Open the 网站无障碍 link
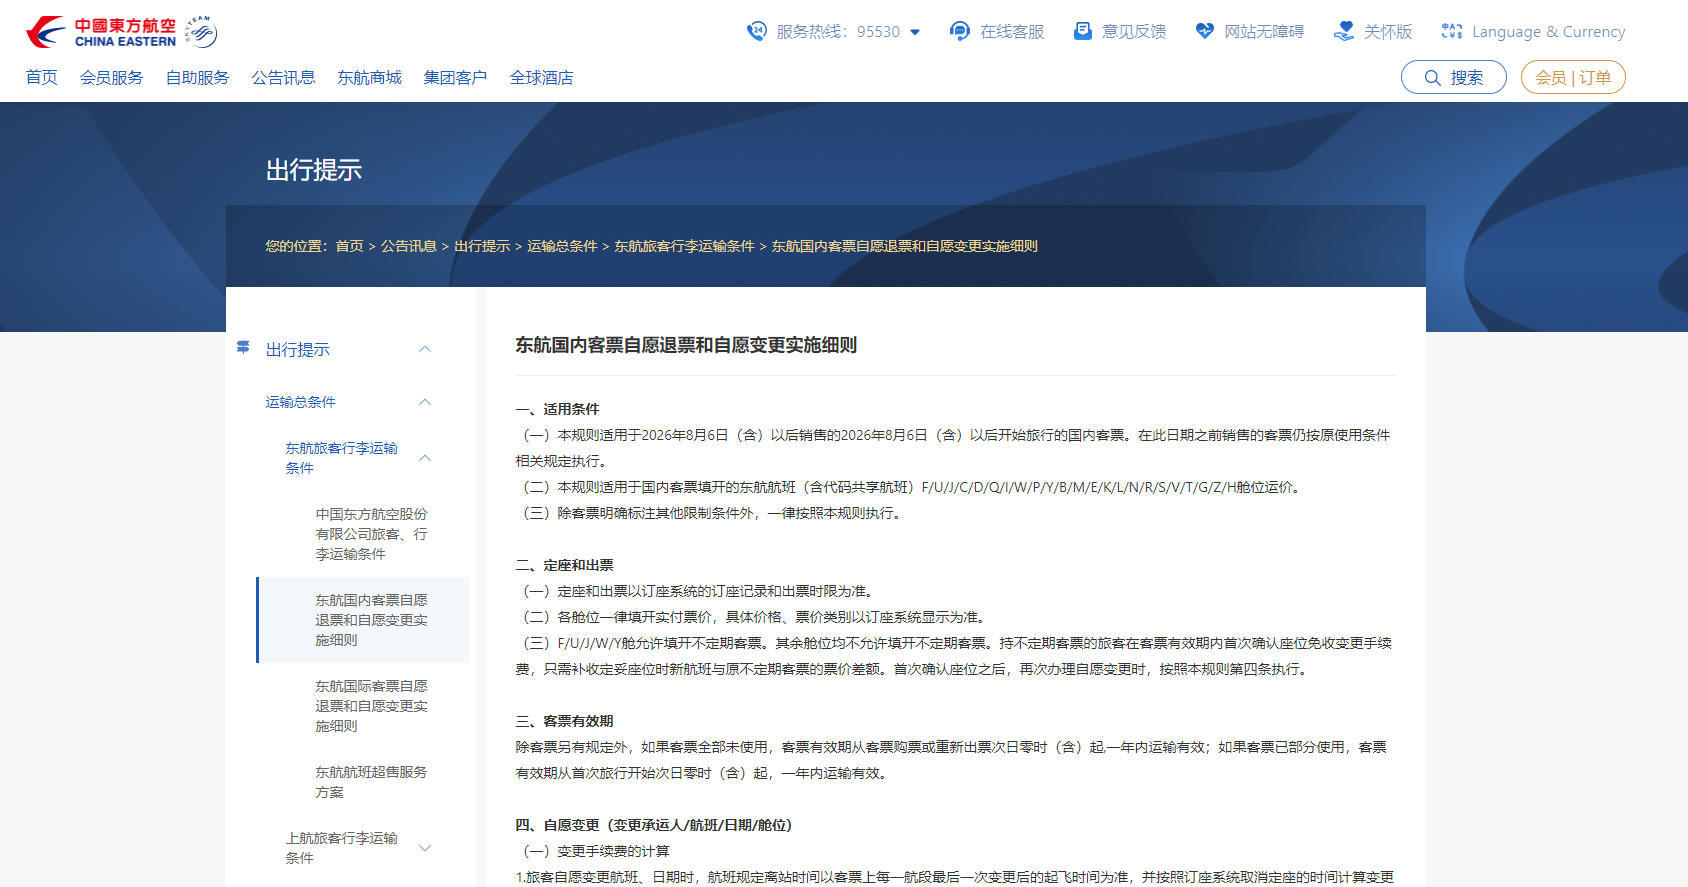Screen dimensions: 1688x887 click(1264, 32)
